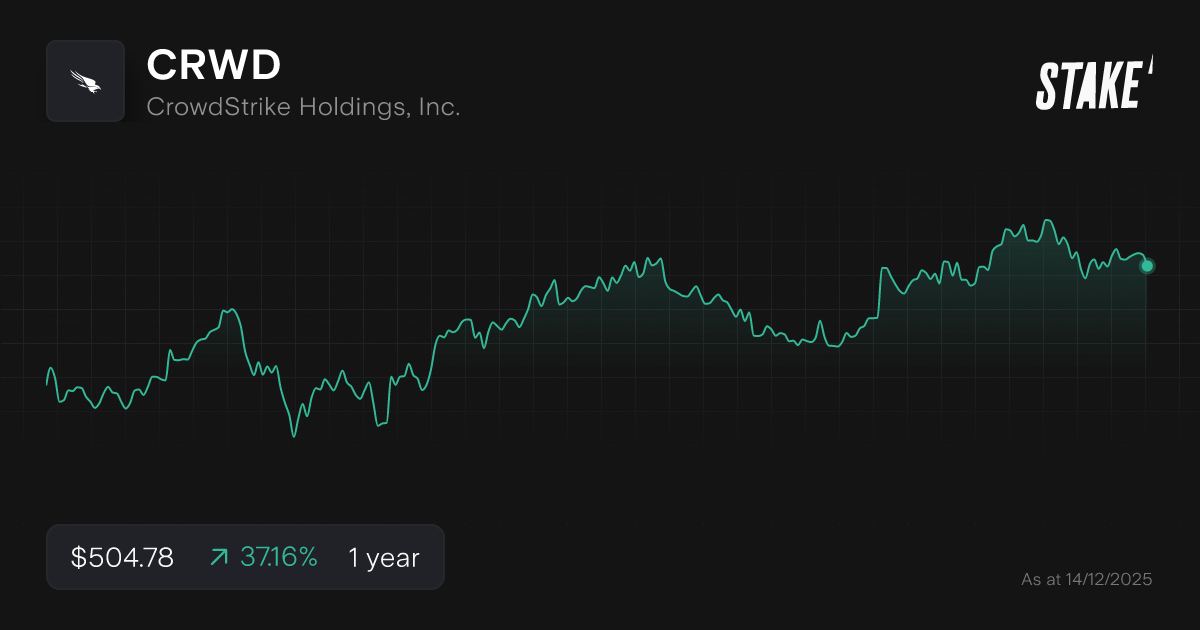Click the green upward trend arrow
1200x630 pixels.
pos(218,557)
